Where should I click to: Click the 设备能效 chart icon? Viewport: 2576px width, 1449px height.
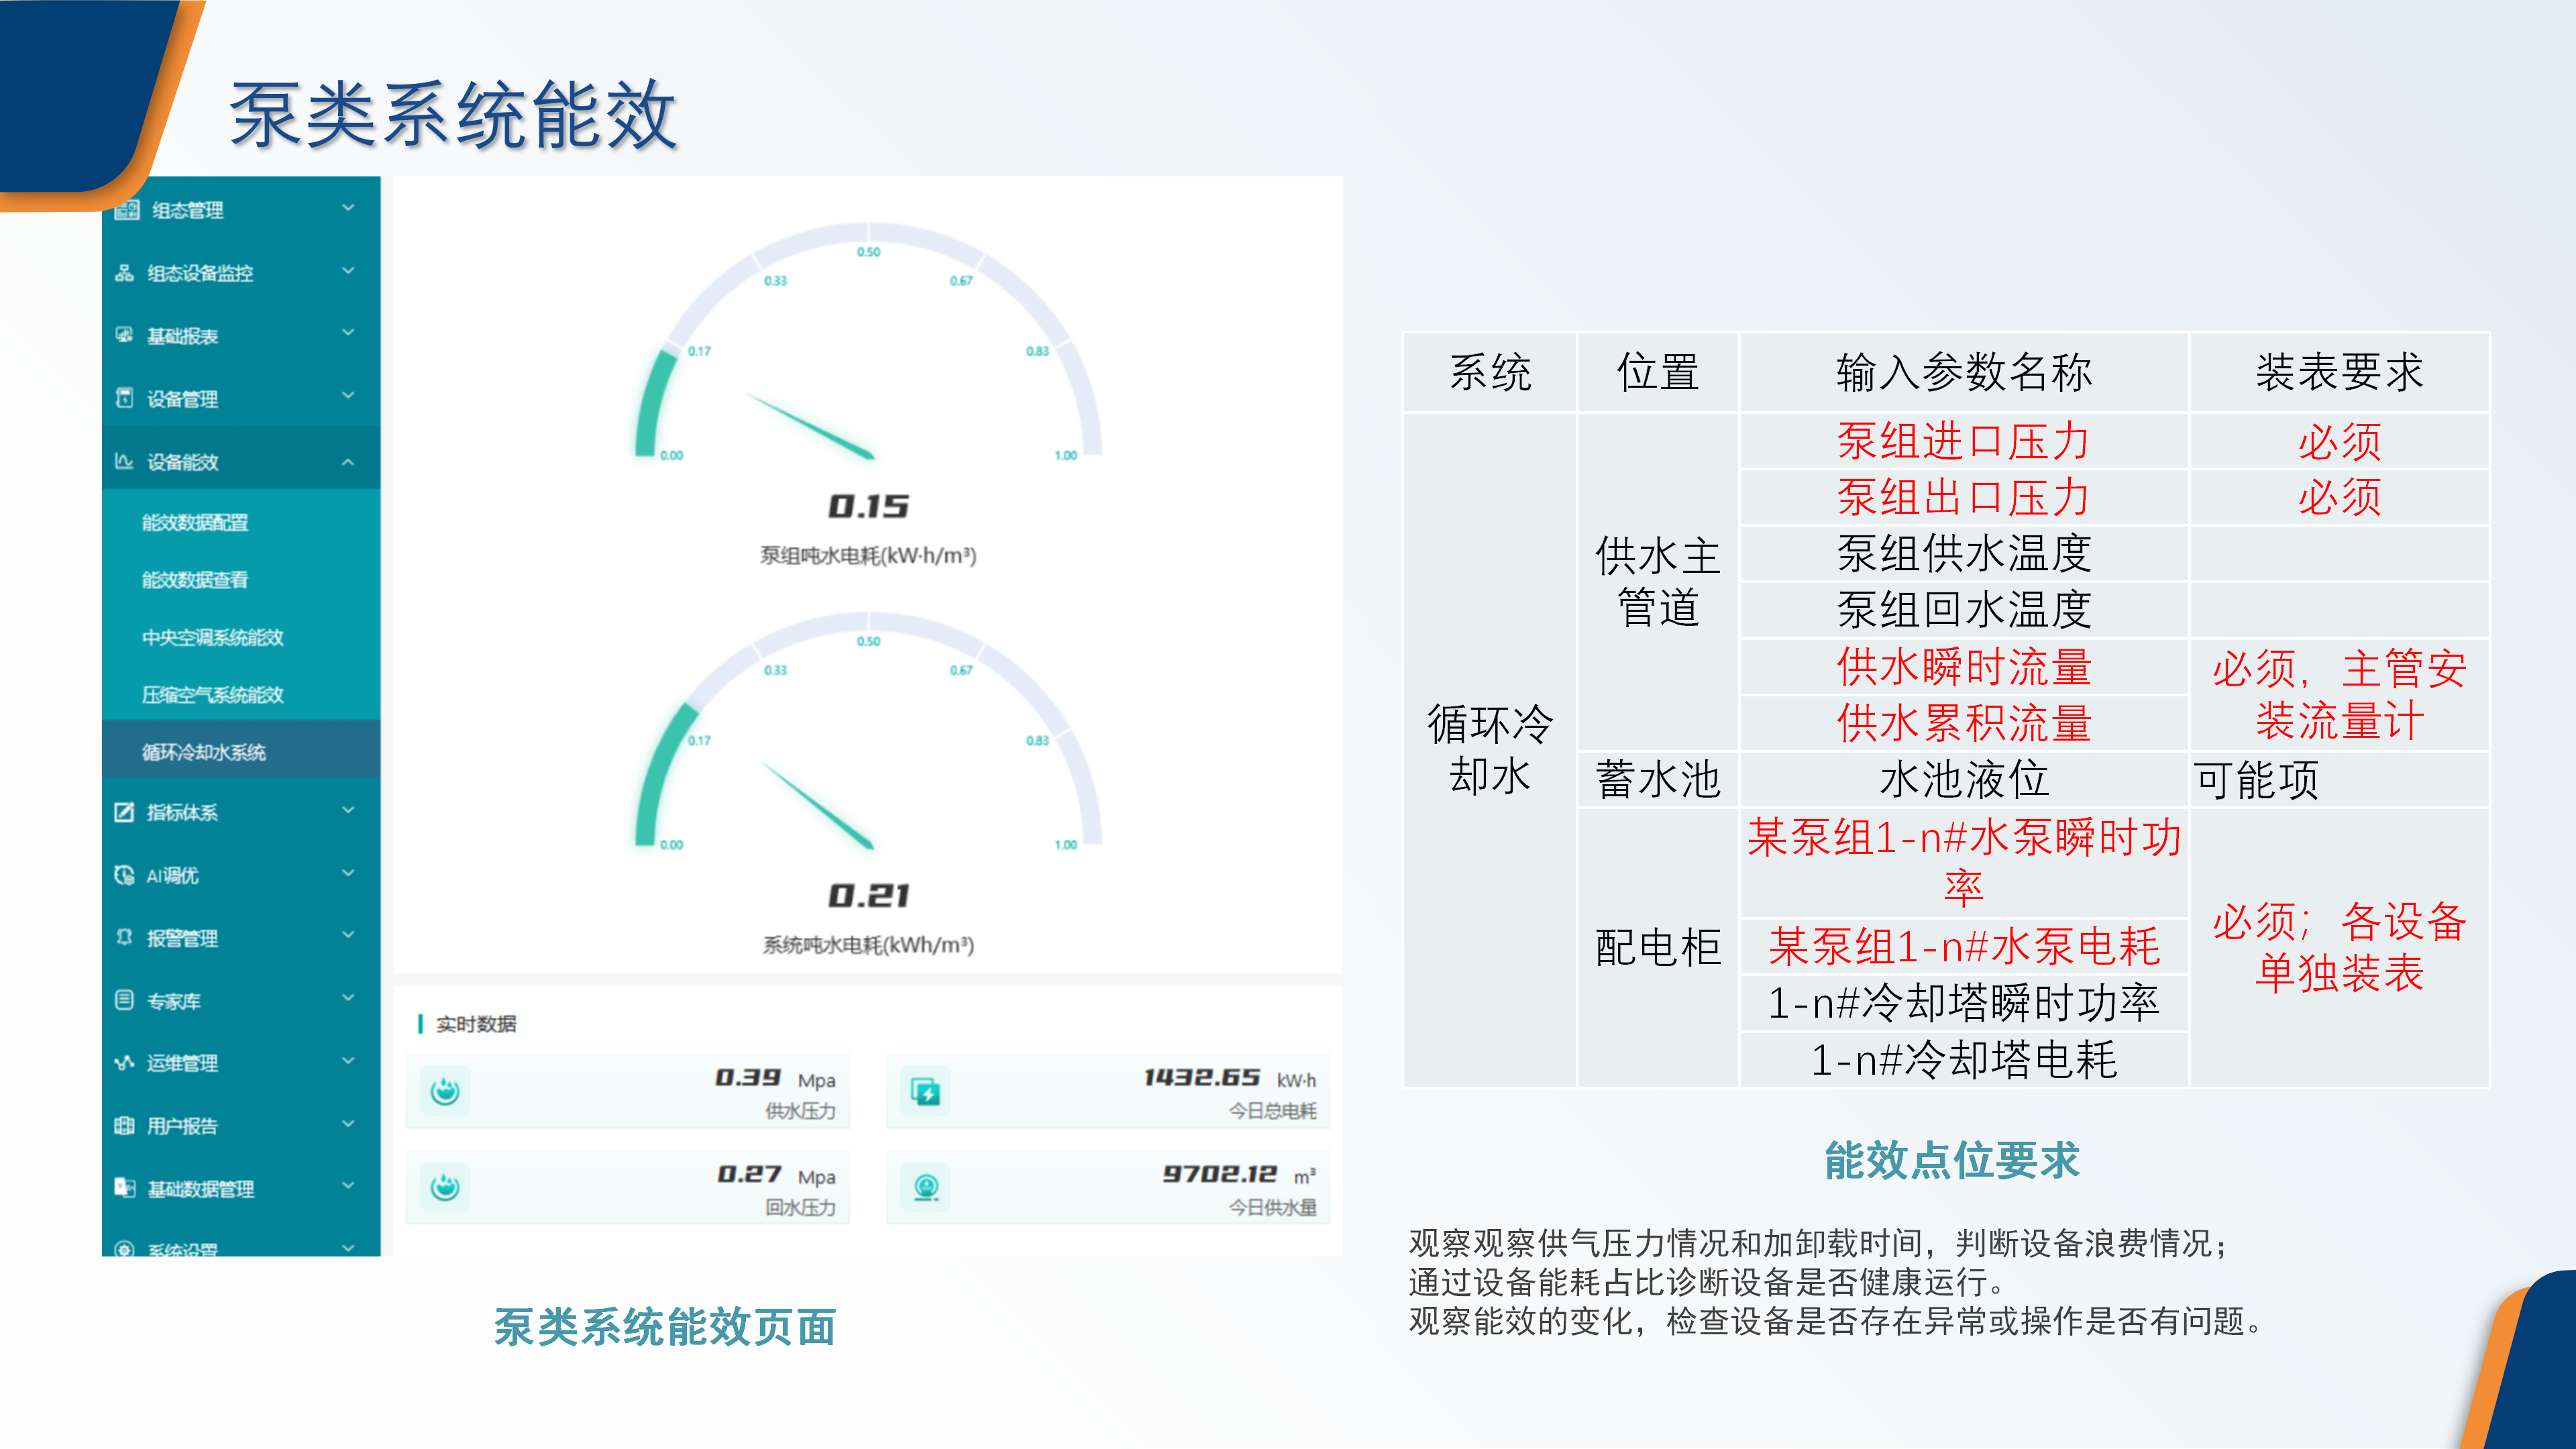click(x=124, y=461)
